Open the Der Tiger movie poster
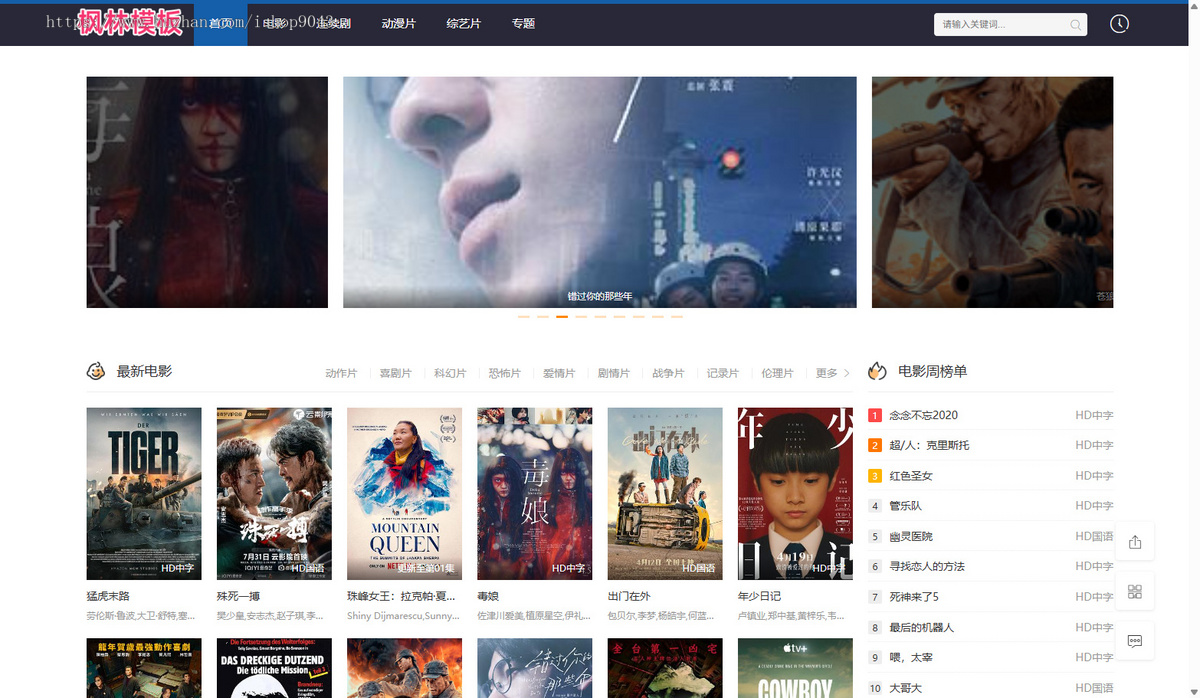This screenshot has width=1200, height=698. coord(144,493)
